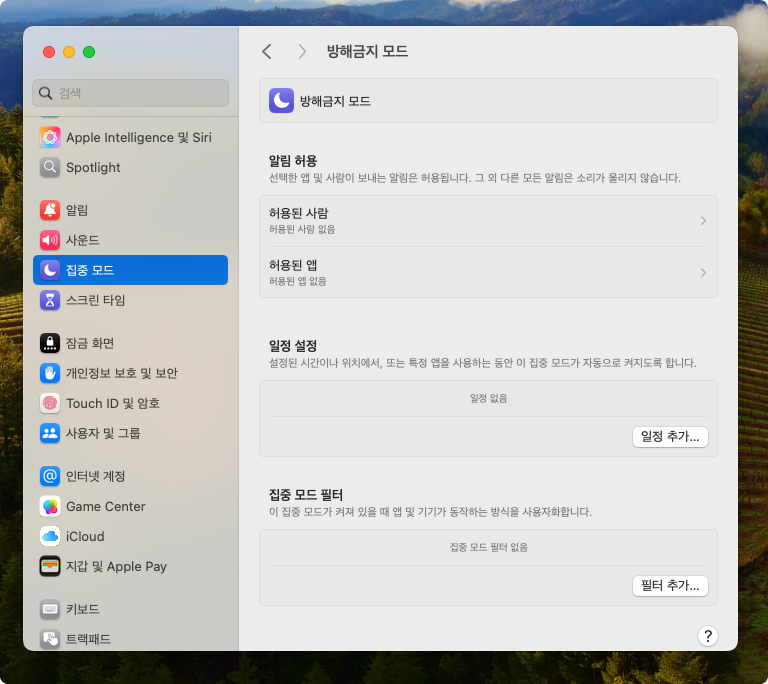Screen dimensions: 768x684
Task: Open the iCloud cloud icon
Action: 49,536
